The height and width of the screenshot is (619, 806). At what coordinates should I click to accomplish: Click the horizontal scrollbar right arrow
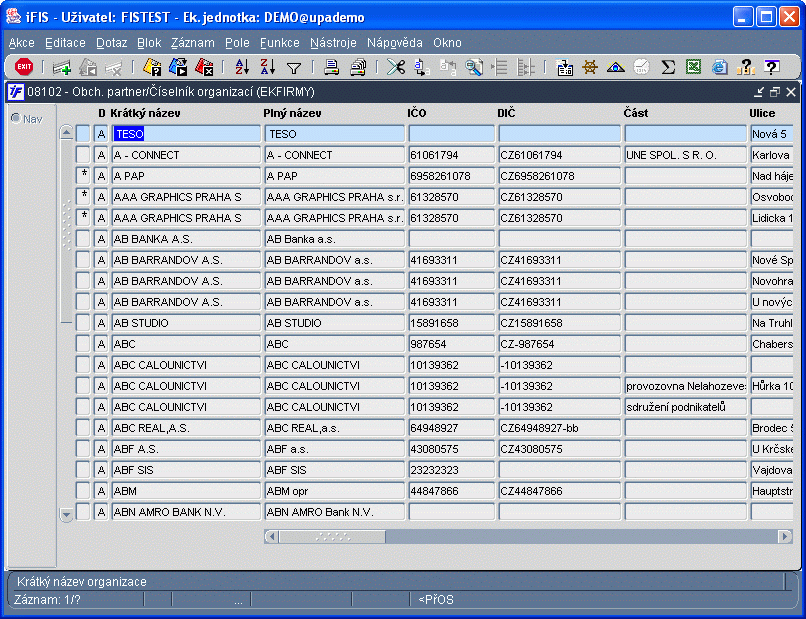click(784, 537)
